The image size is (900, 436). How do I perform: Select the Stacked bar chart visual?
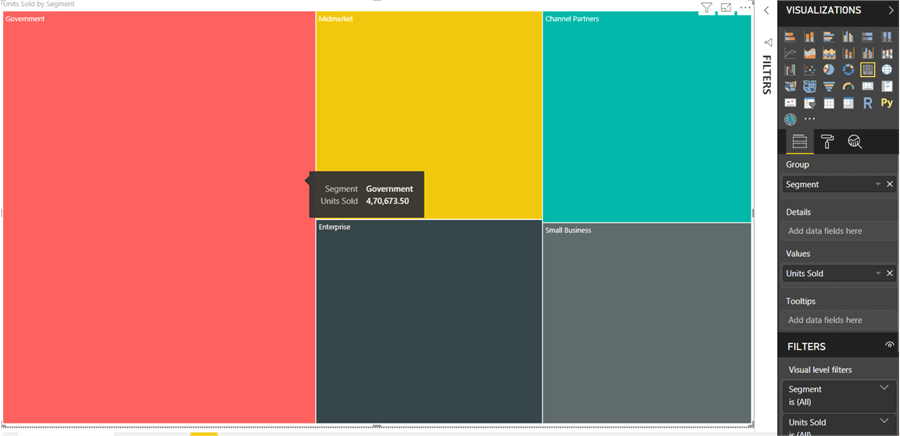click(x=790, y=37)
